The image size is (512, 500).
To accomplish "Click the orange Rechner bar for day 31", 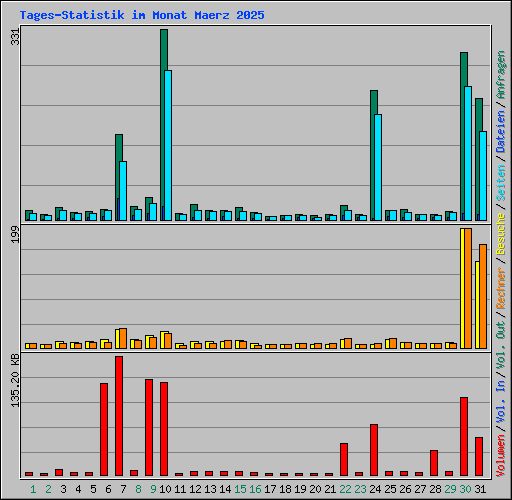I will pos(483,297).
